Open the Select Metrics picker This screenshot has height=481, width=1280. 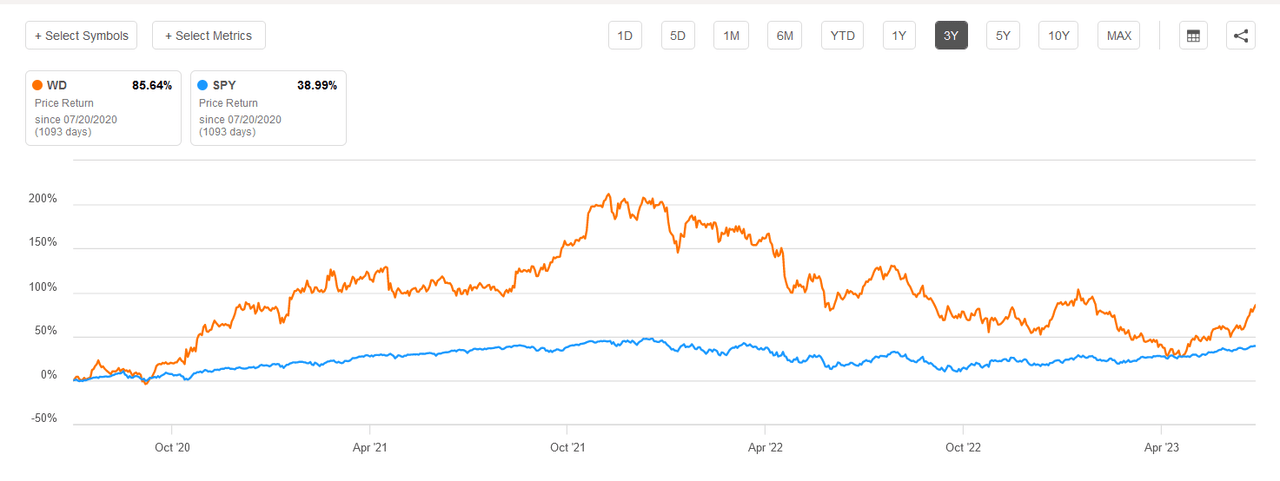[x=208, y=36]
